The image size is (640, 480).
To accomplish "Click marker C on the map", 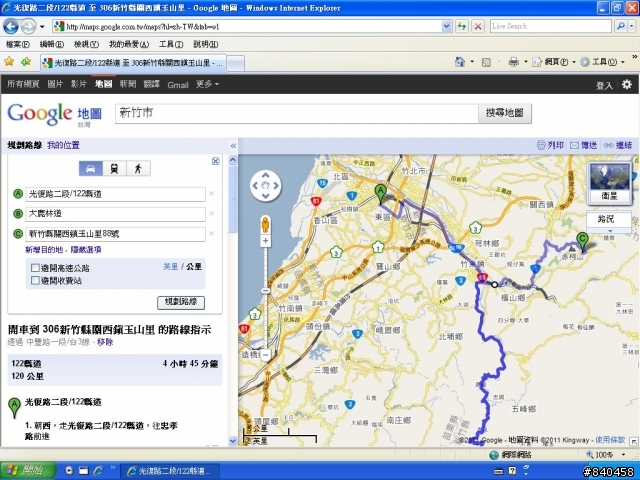I will click(x=582, y=242).
